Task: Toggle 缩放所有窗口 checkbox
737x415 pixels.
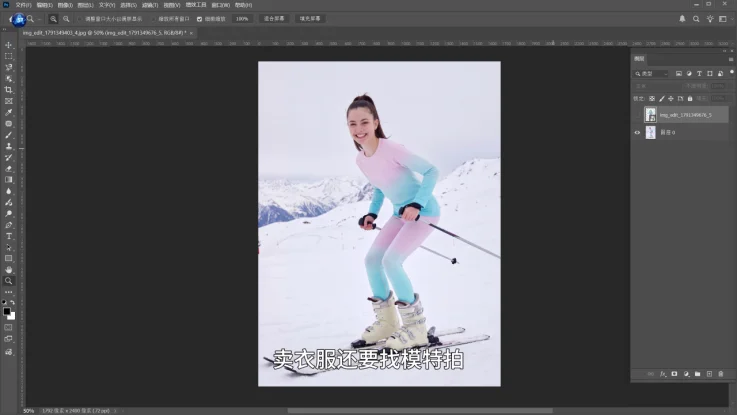Action: [153, 19]
